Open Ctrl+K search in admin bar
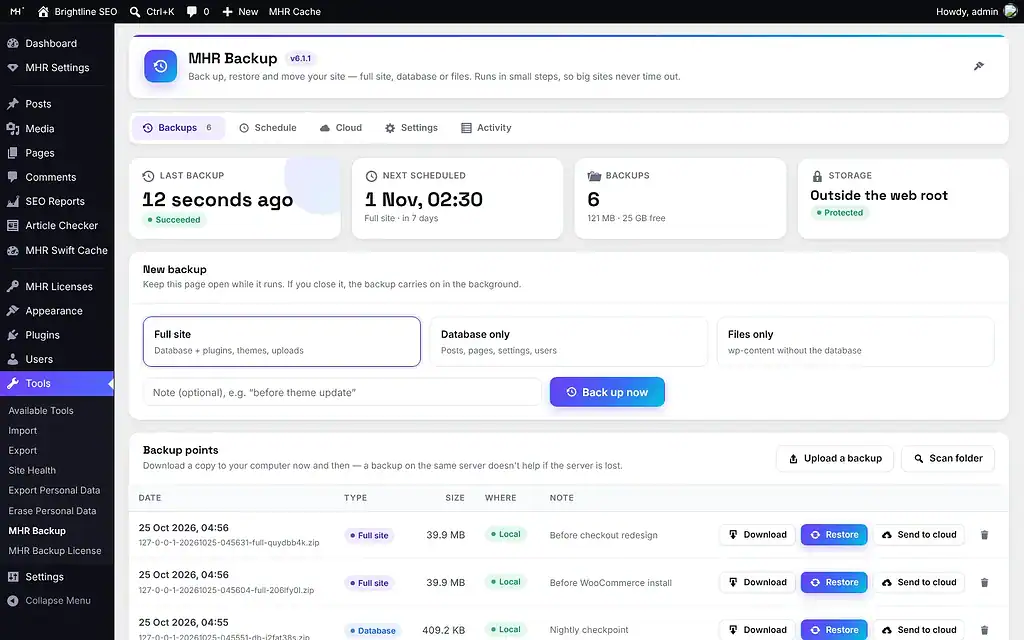 pos(152,11)
